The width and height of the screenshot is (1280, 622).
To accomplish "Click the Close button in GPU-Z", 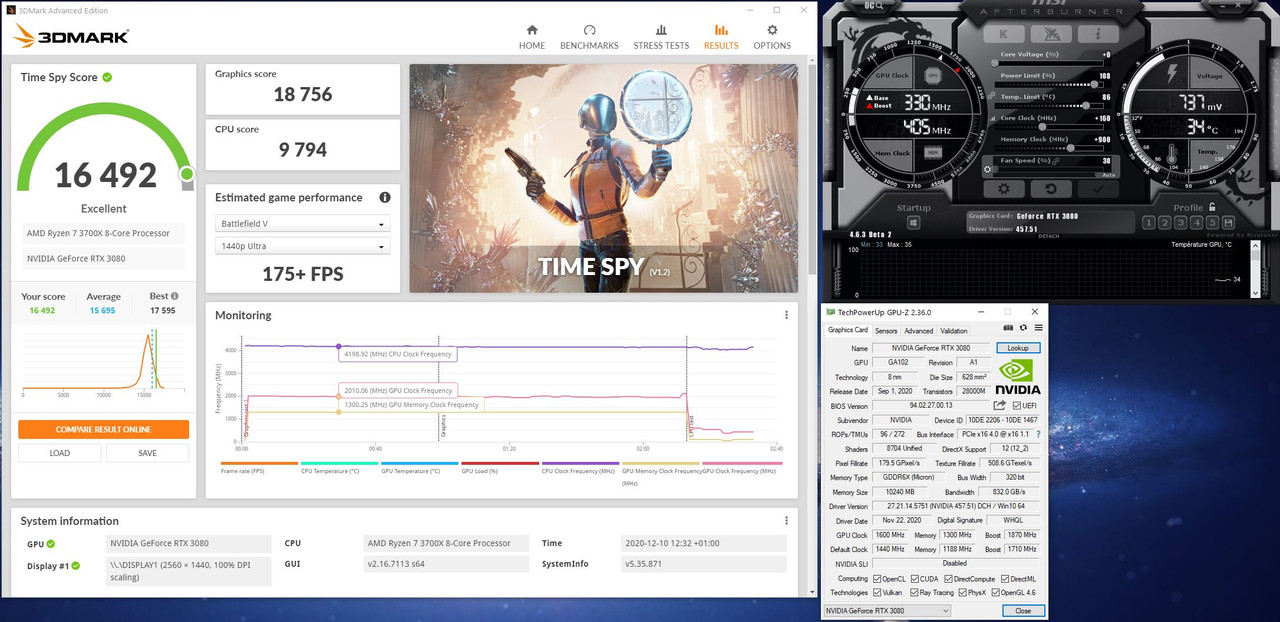I will coord(1023,610).
